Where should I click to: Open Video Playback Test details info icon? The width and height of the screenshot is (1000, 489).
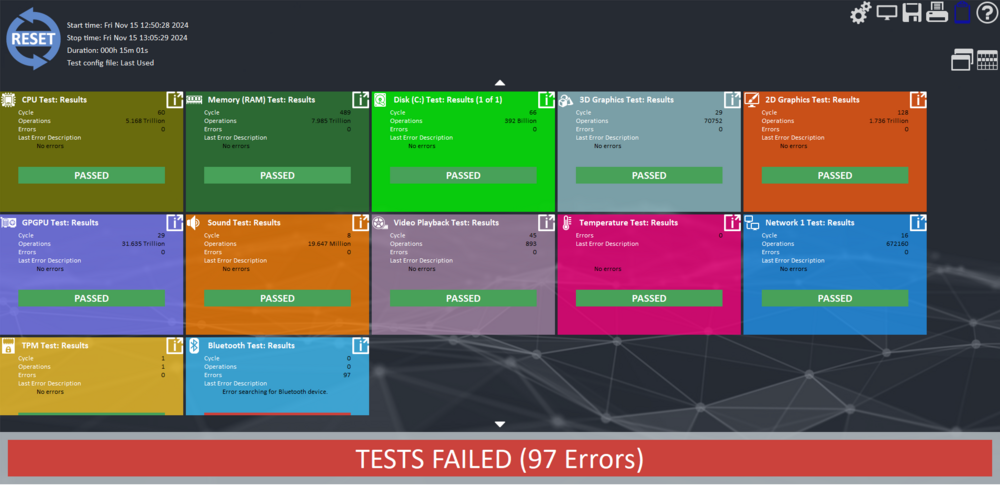click(x=547, y=223)
